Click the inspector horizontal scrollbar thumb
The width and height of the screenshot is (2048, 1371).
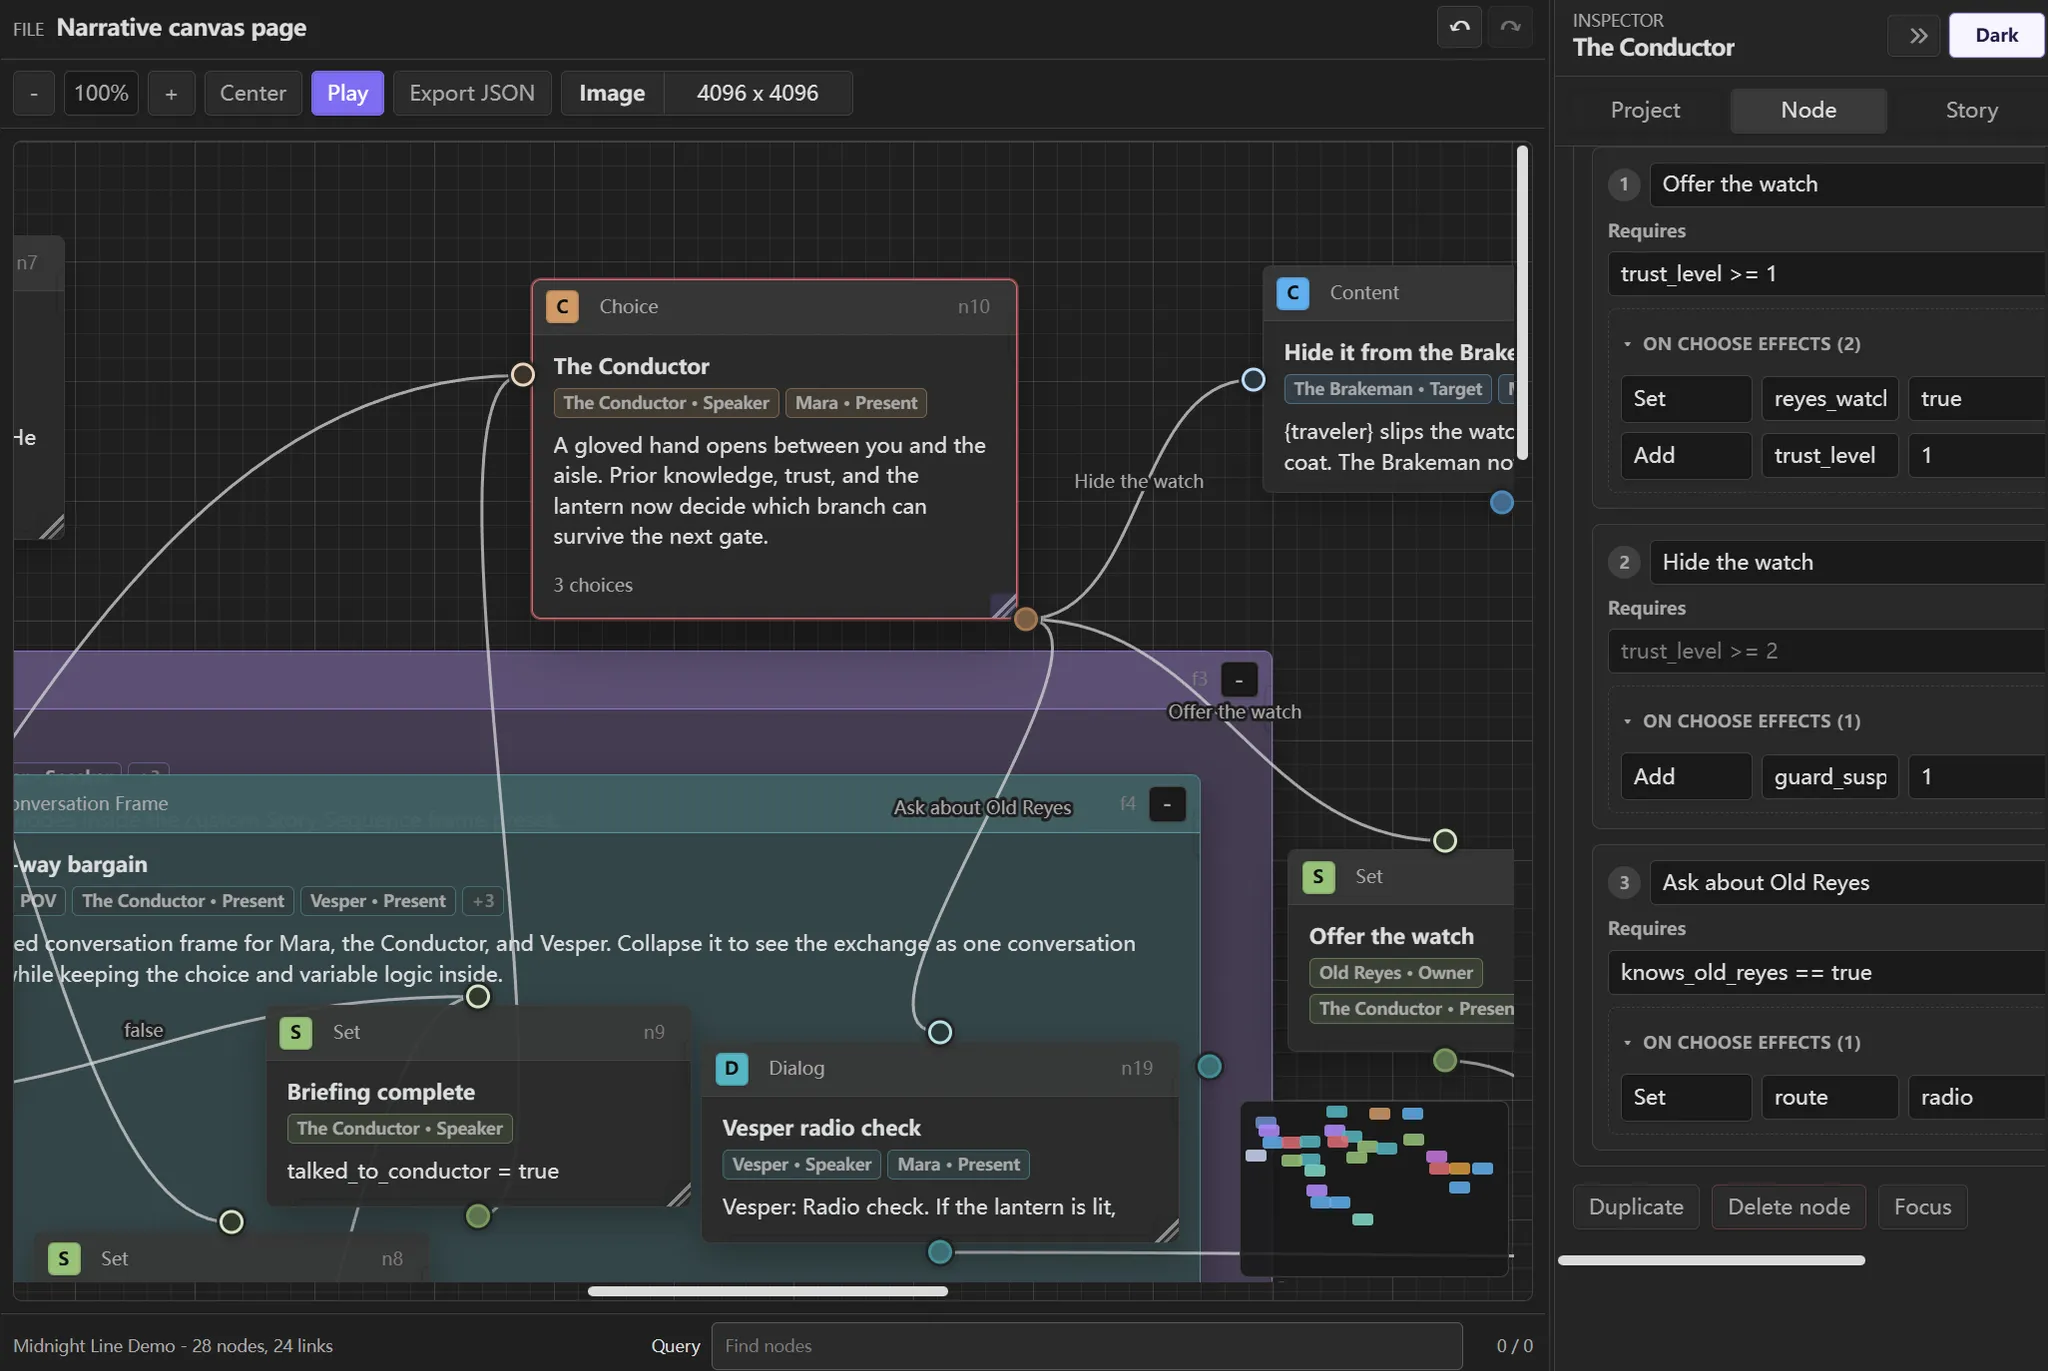coord(1711,1260)
